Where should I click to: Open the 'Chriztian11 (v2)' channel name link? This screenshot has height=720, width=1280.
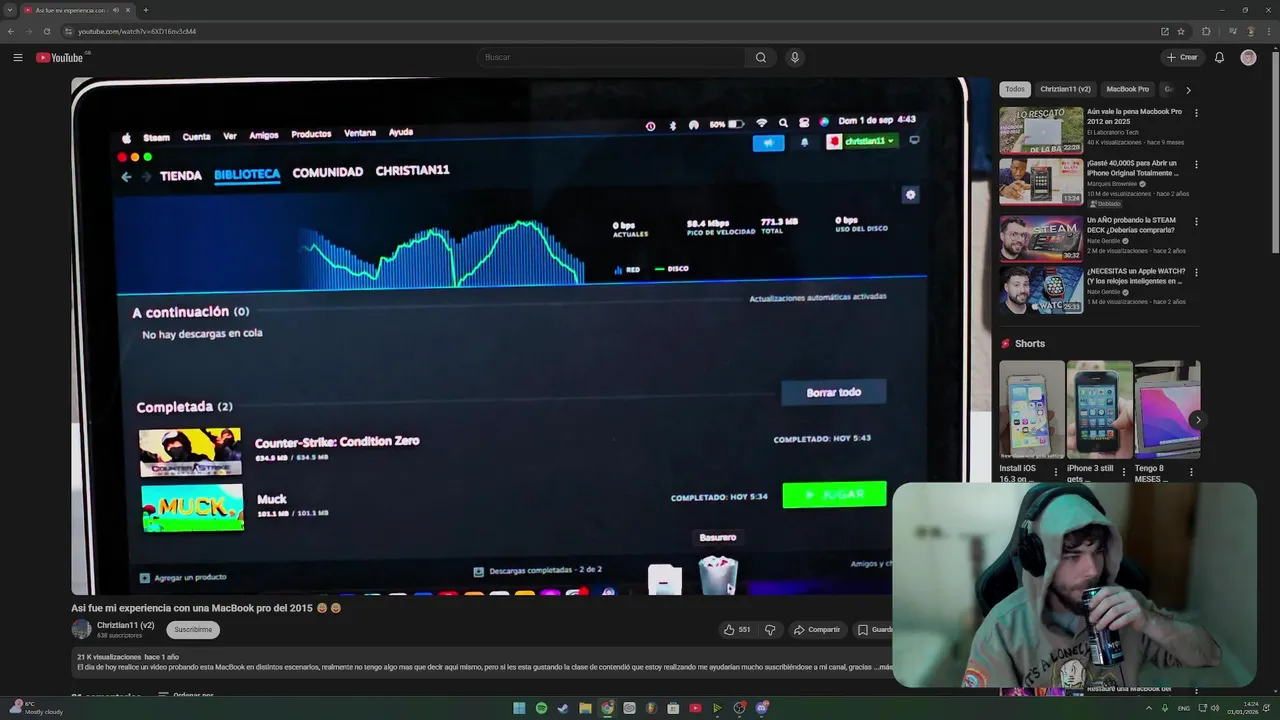click(125, 625)
